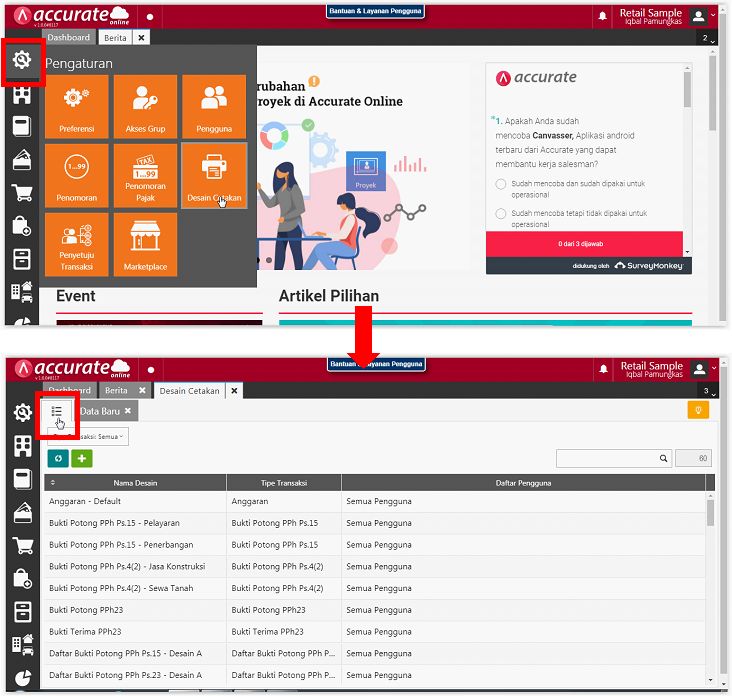The width and height of the screenshot is (732, 696).
Task: Click the teal refresh button above the table
Action: (x=58, y=458)
